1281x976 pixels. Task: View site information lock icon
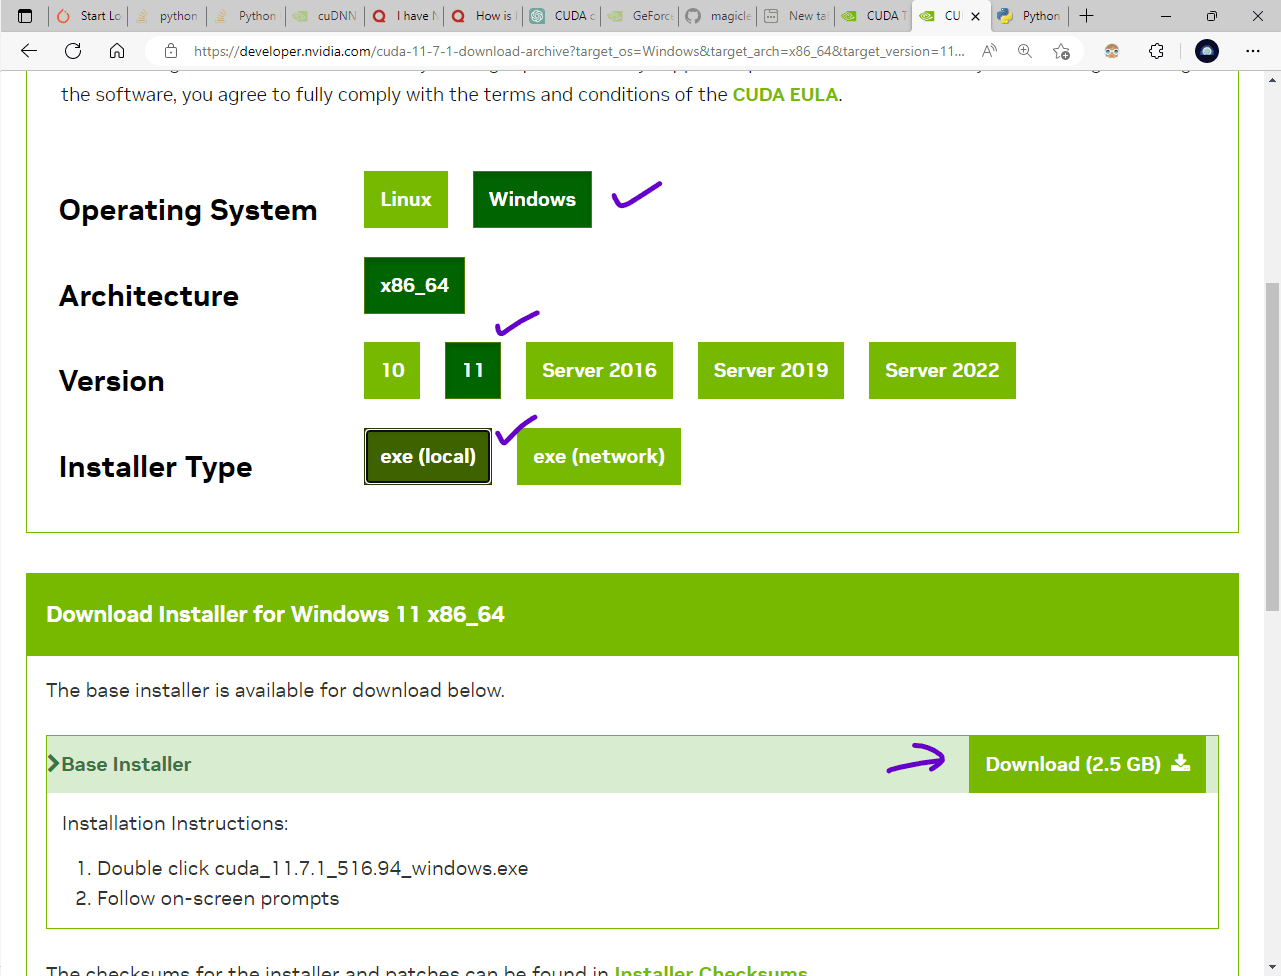(171, 51)
